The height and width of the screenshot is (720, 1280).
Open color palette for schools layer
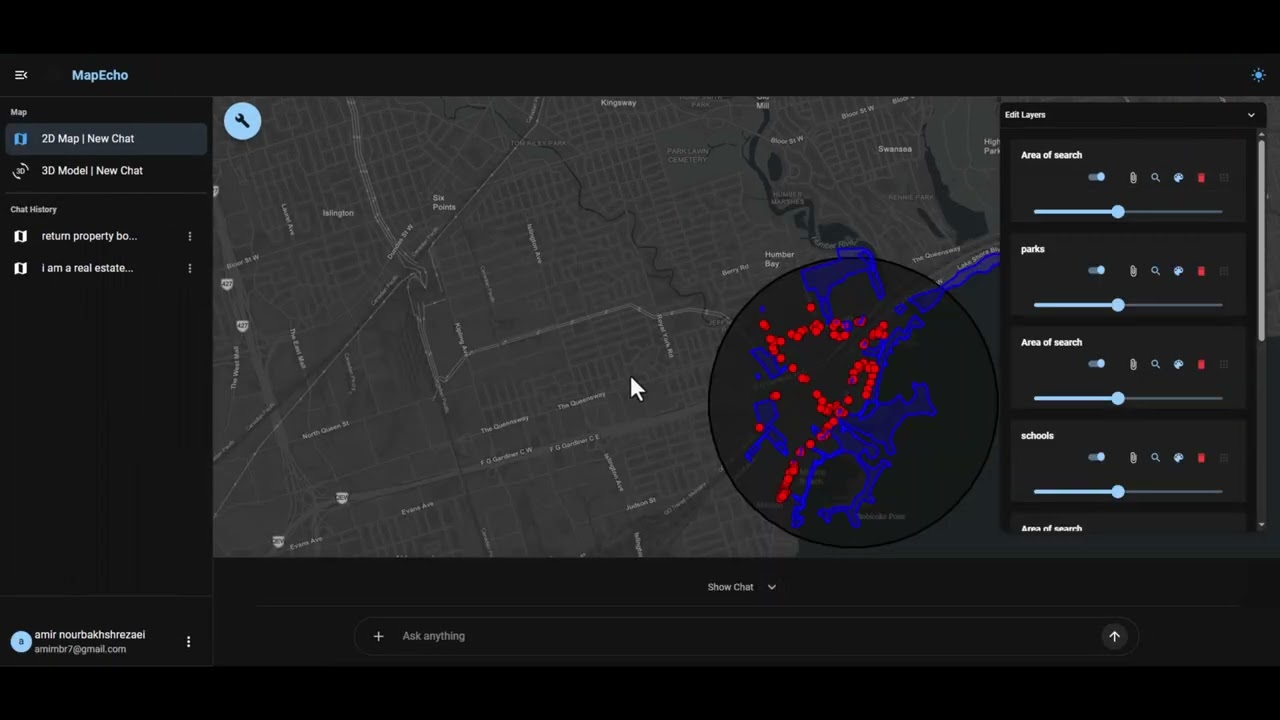1178,458
